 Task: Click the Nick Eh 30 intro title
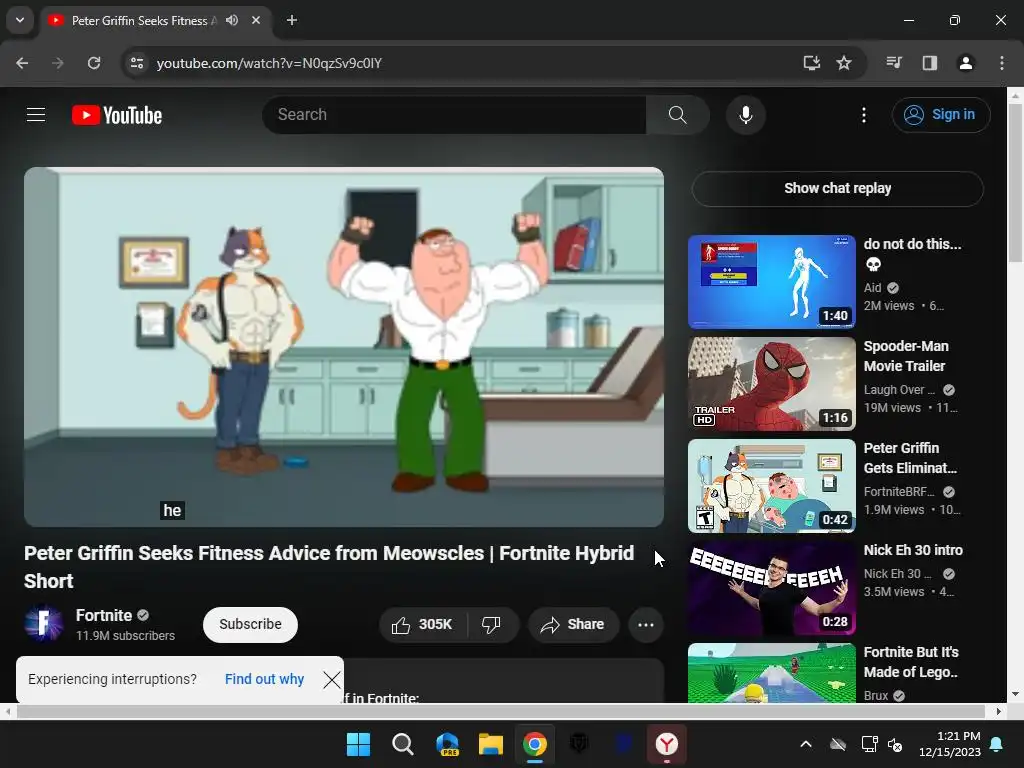pyautogui.click(x=913, y=551)
